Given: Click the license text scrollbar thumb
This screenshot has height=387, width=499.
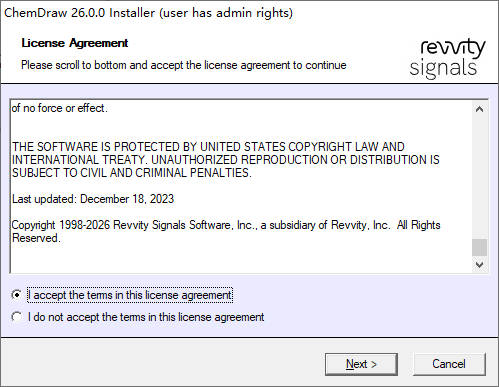Looking at the screenshot, I should tap(480, 248).
